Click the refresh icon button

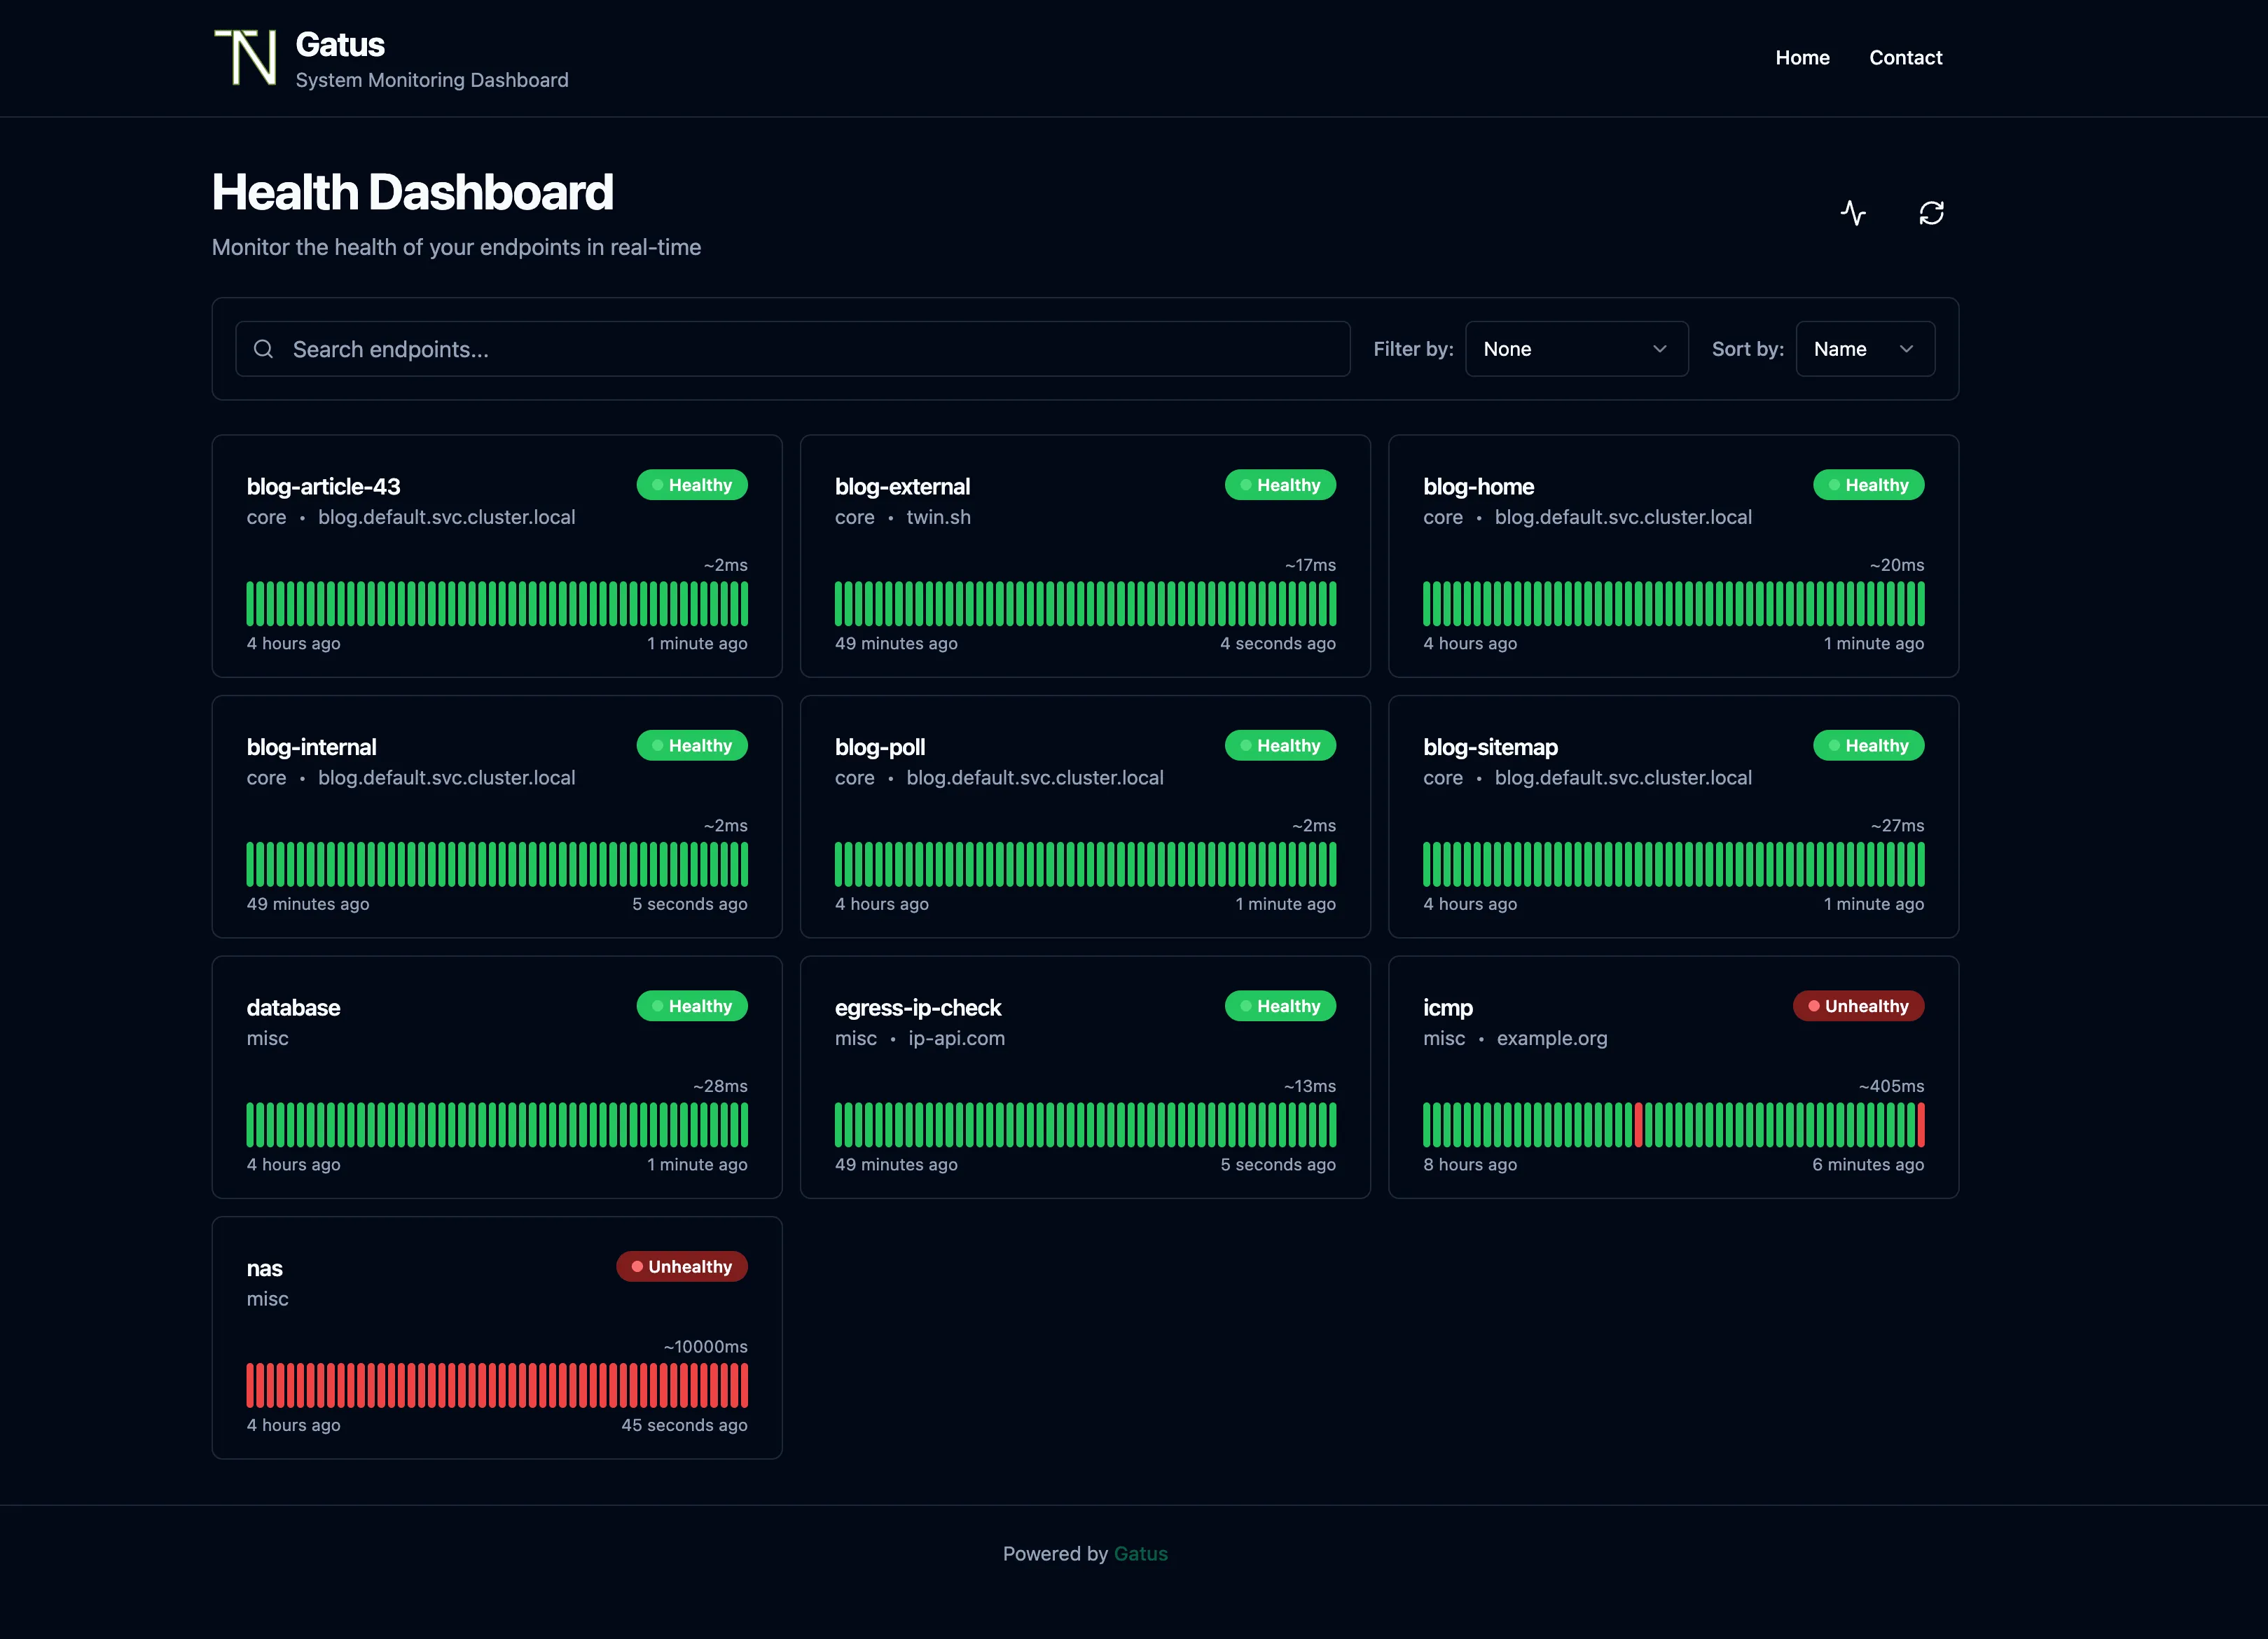tap(1931, 213)
